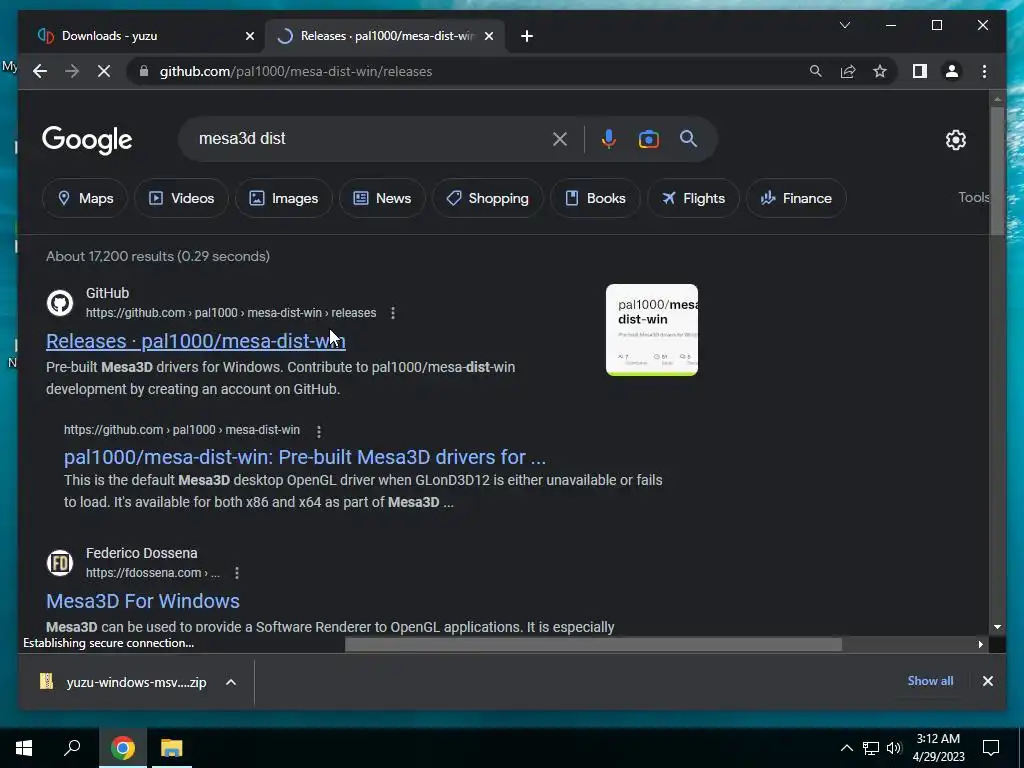Open File Explorer from the taskbar
Viewport: 1024px width, 768px height.
coord(172,748)
